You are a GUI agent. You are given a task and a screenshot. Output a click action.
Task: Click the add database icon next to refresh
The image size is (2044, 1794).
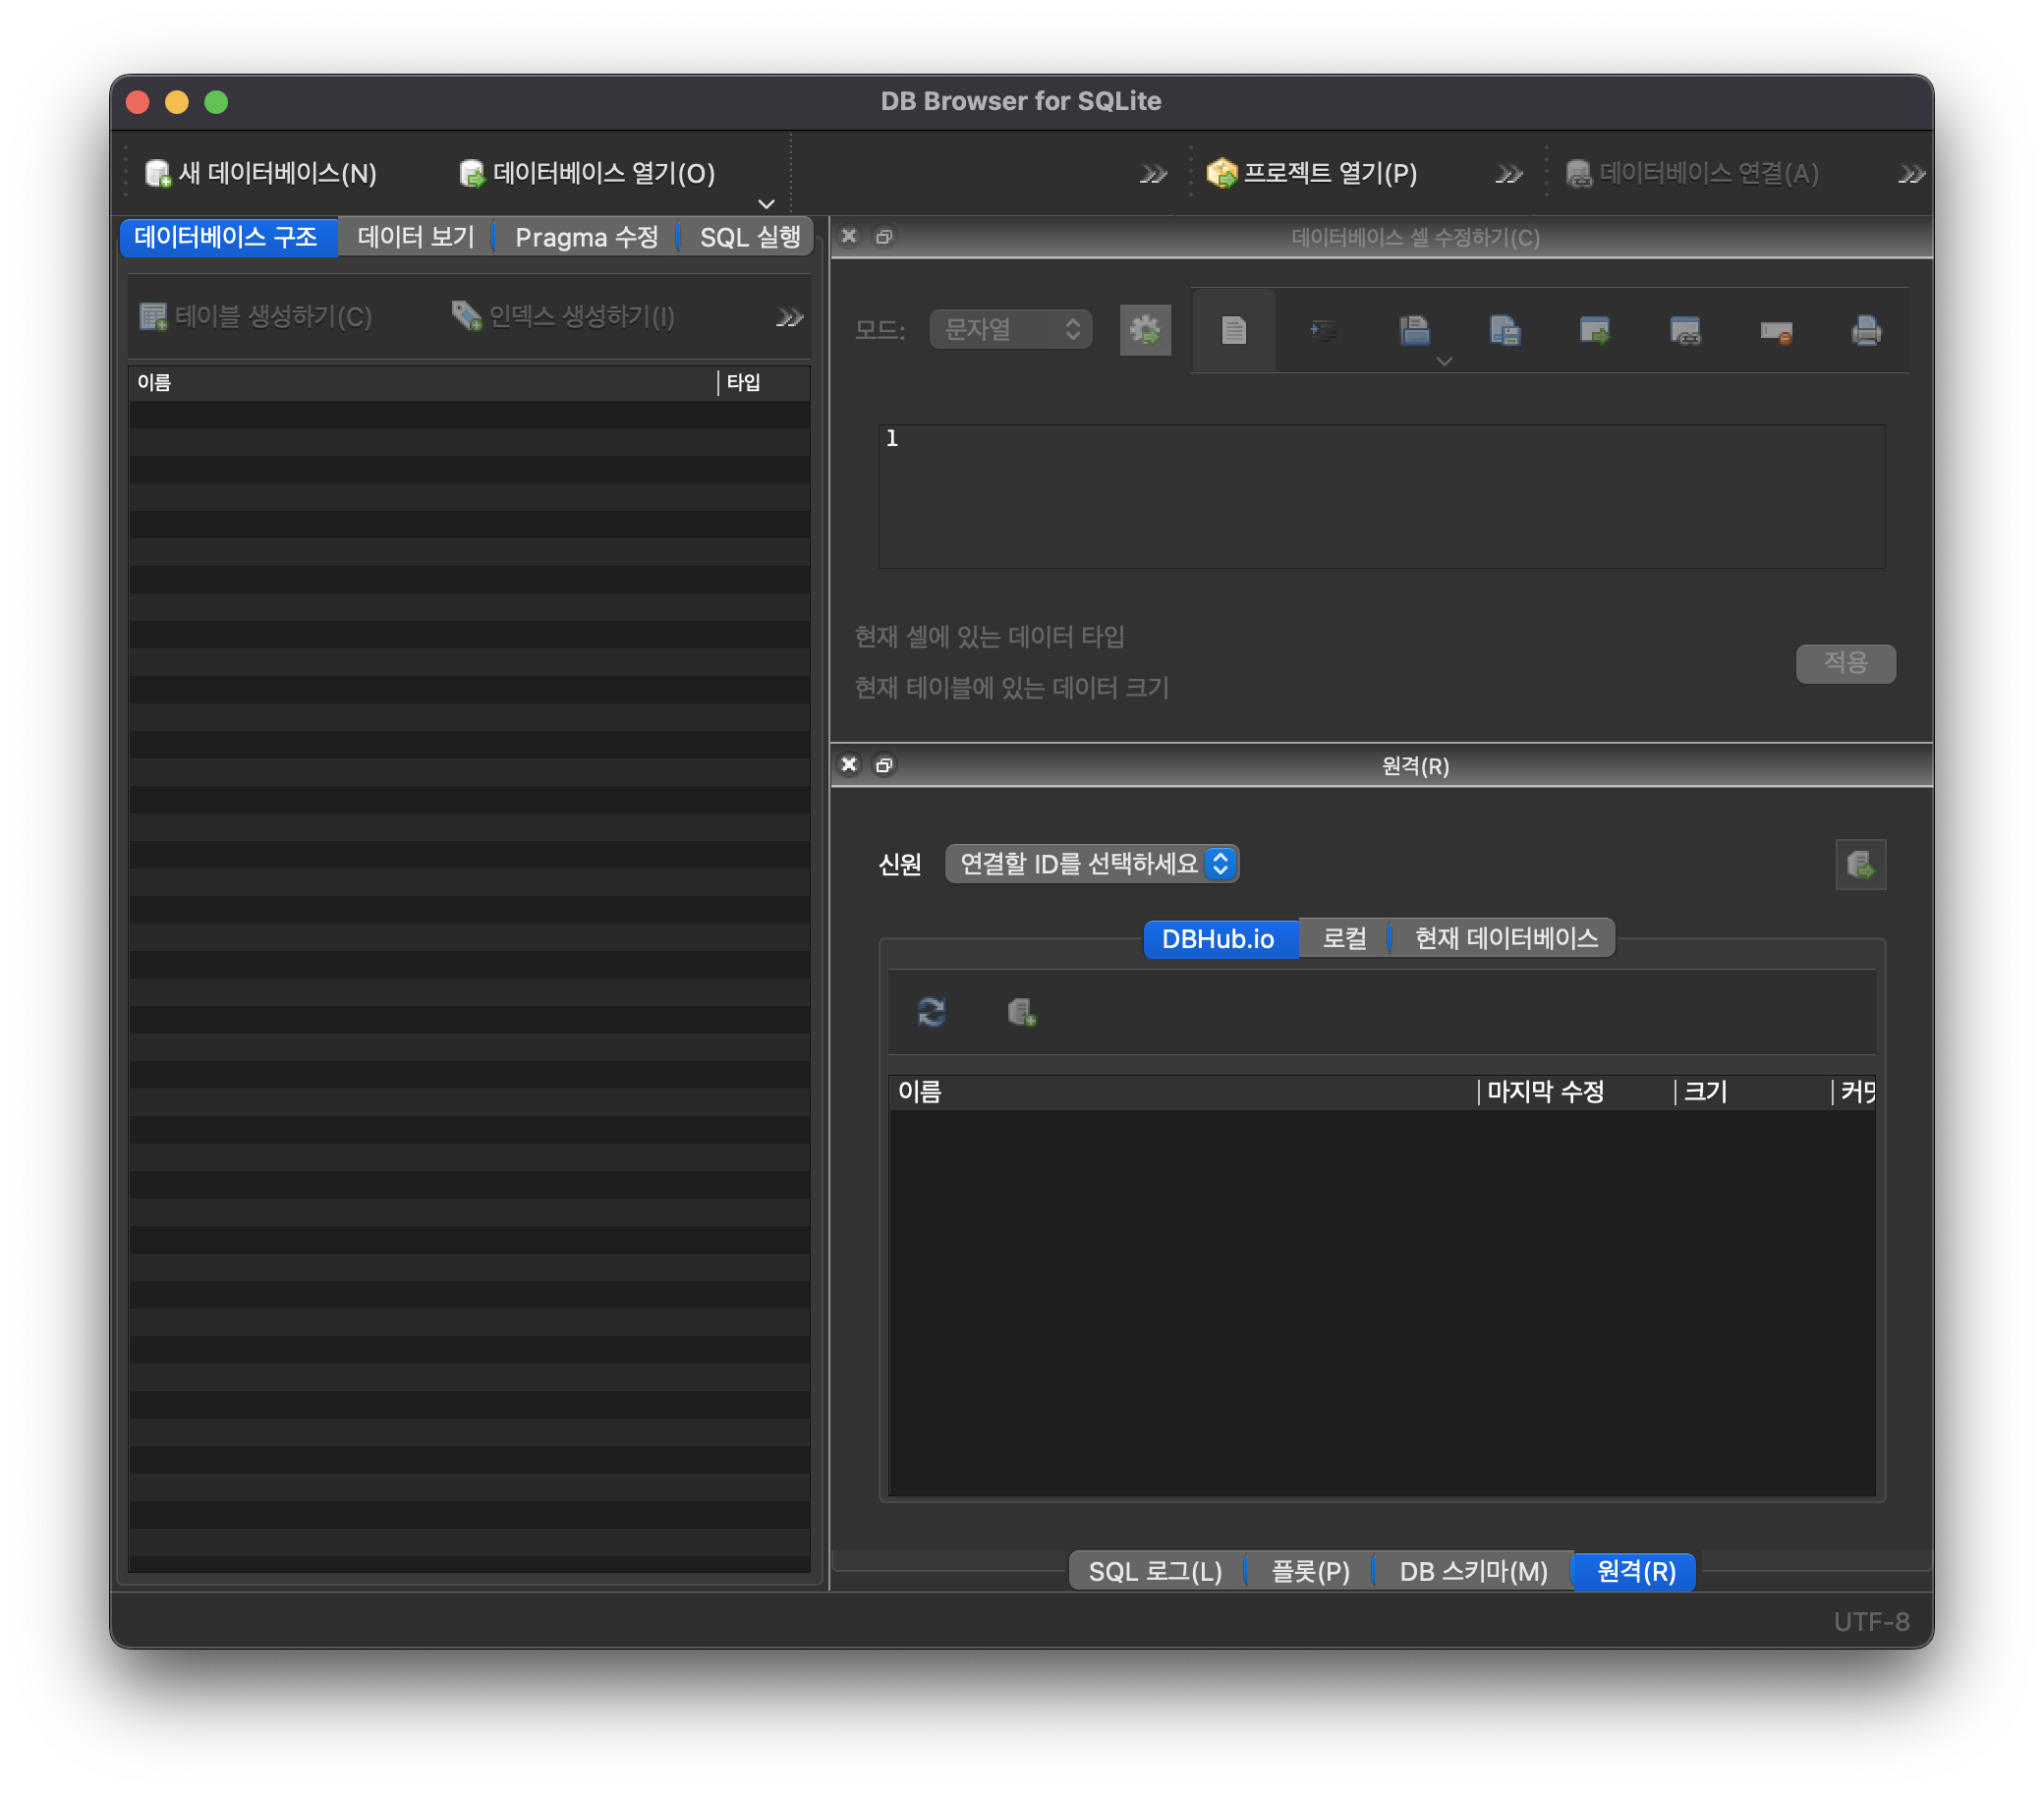(x=1021, y=1012)
